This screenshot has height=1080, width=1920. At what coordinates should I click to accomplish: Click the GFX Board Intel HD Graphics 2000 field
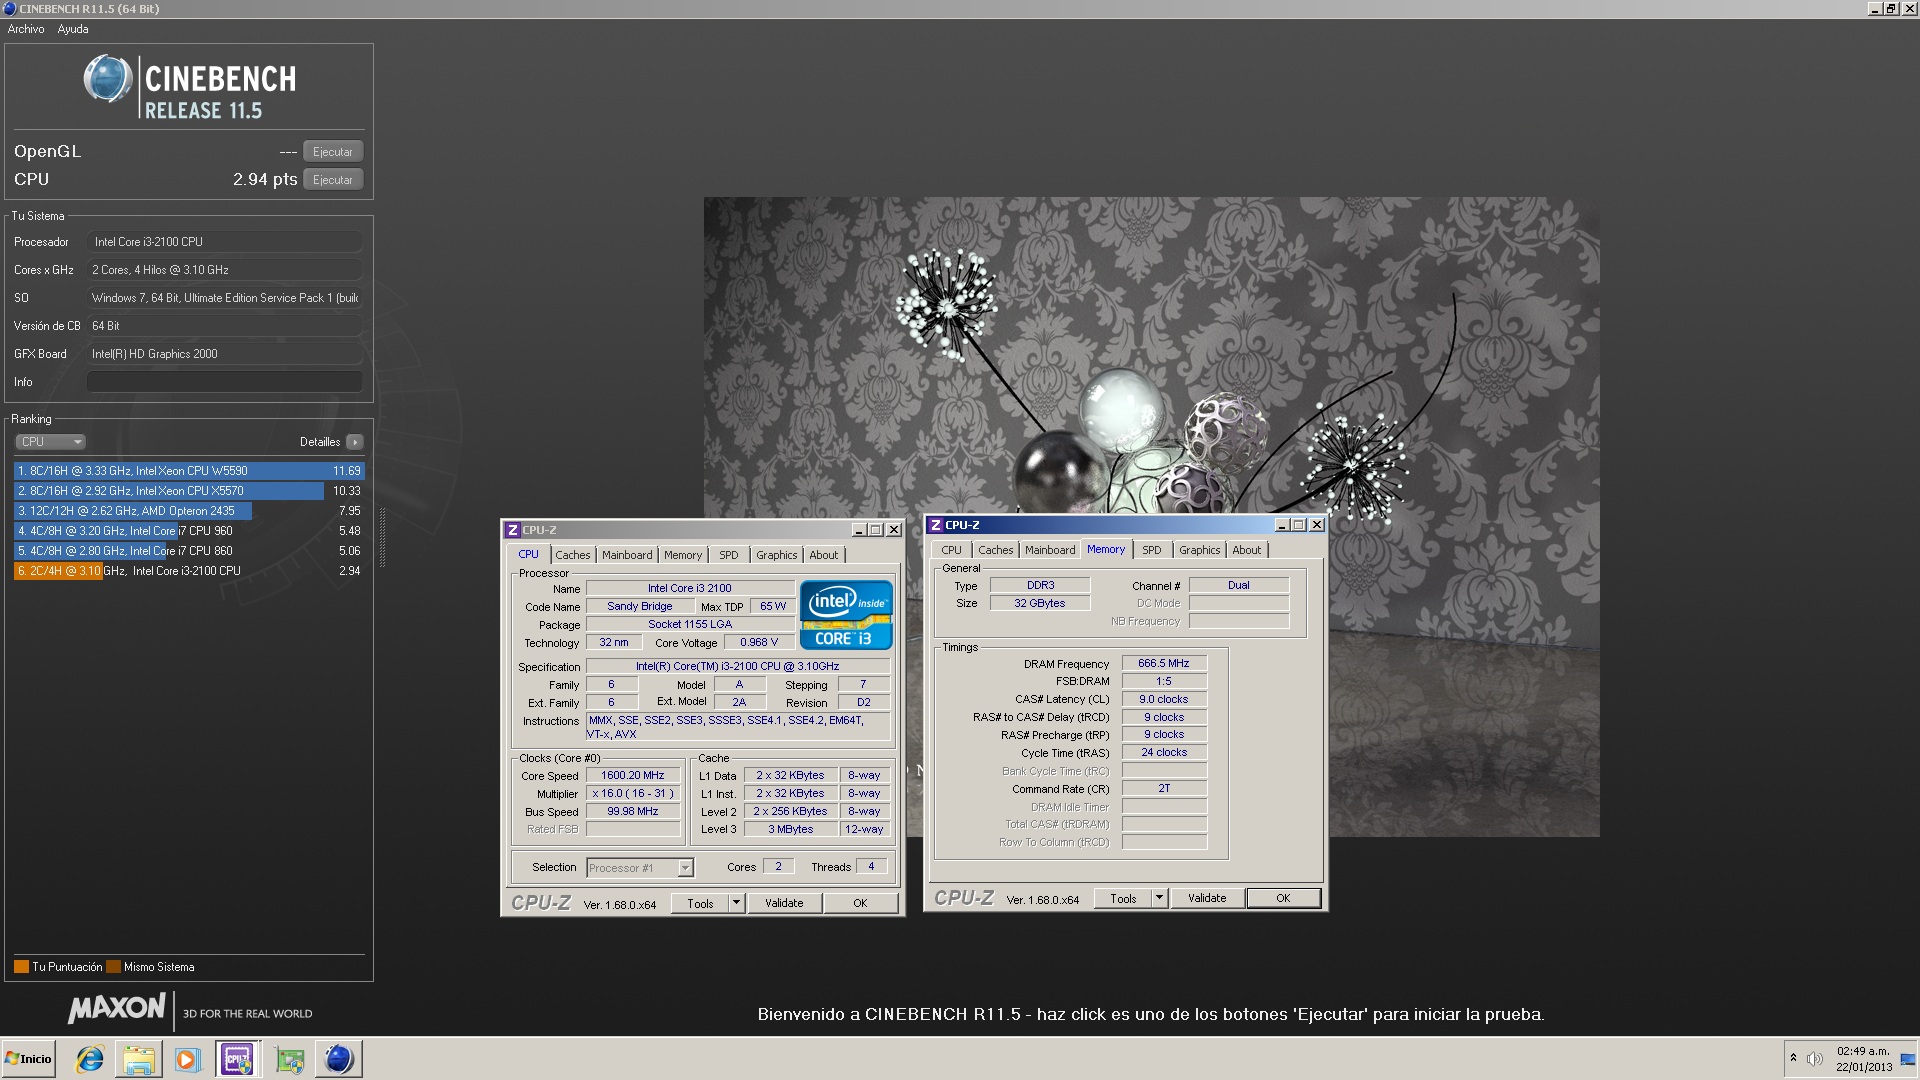click(225, 354)
